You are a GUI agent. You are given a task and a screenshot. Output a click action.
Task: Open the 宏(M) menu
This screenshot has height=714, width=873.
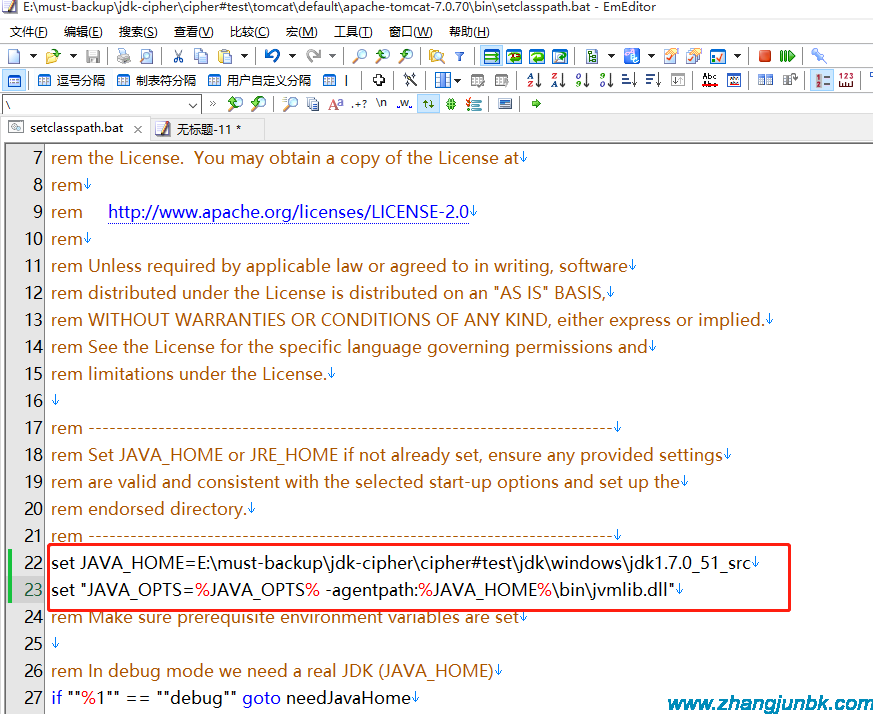(x=301, y=32)
